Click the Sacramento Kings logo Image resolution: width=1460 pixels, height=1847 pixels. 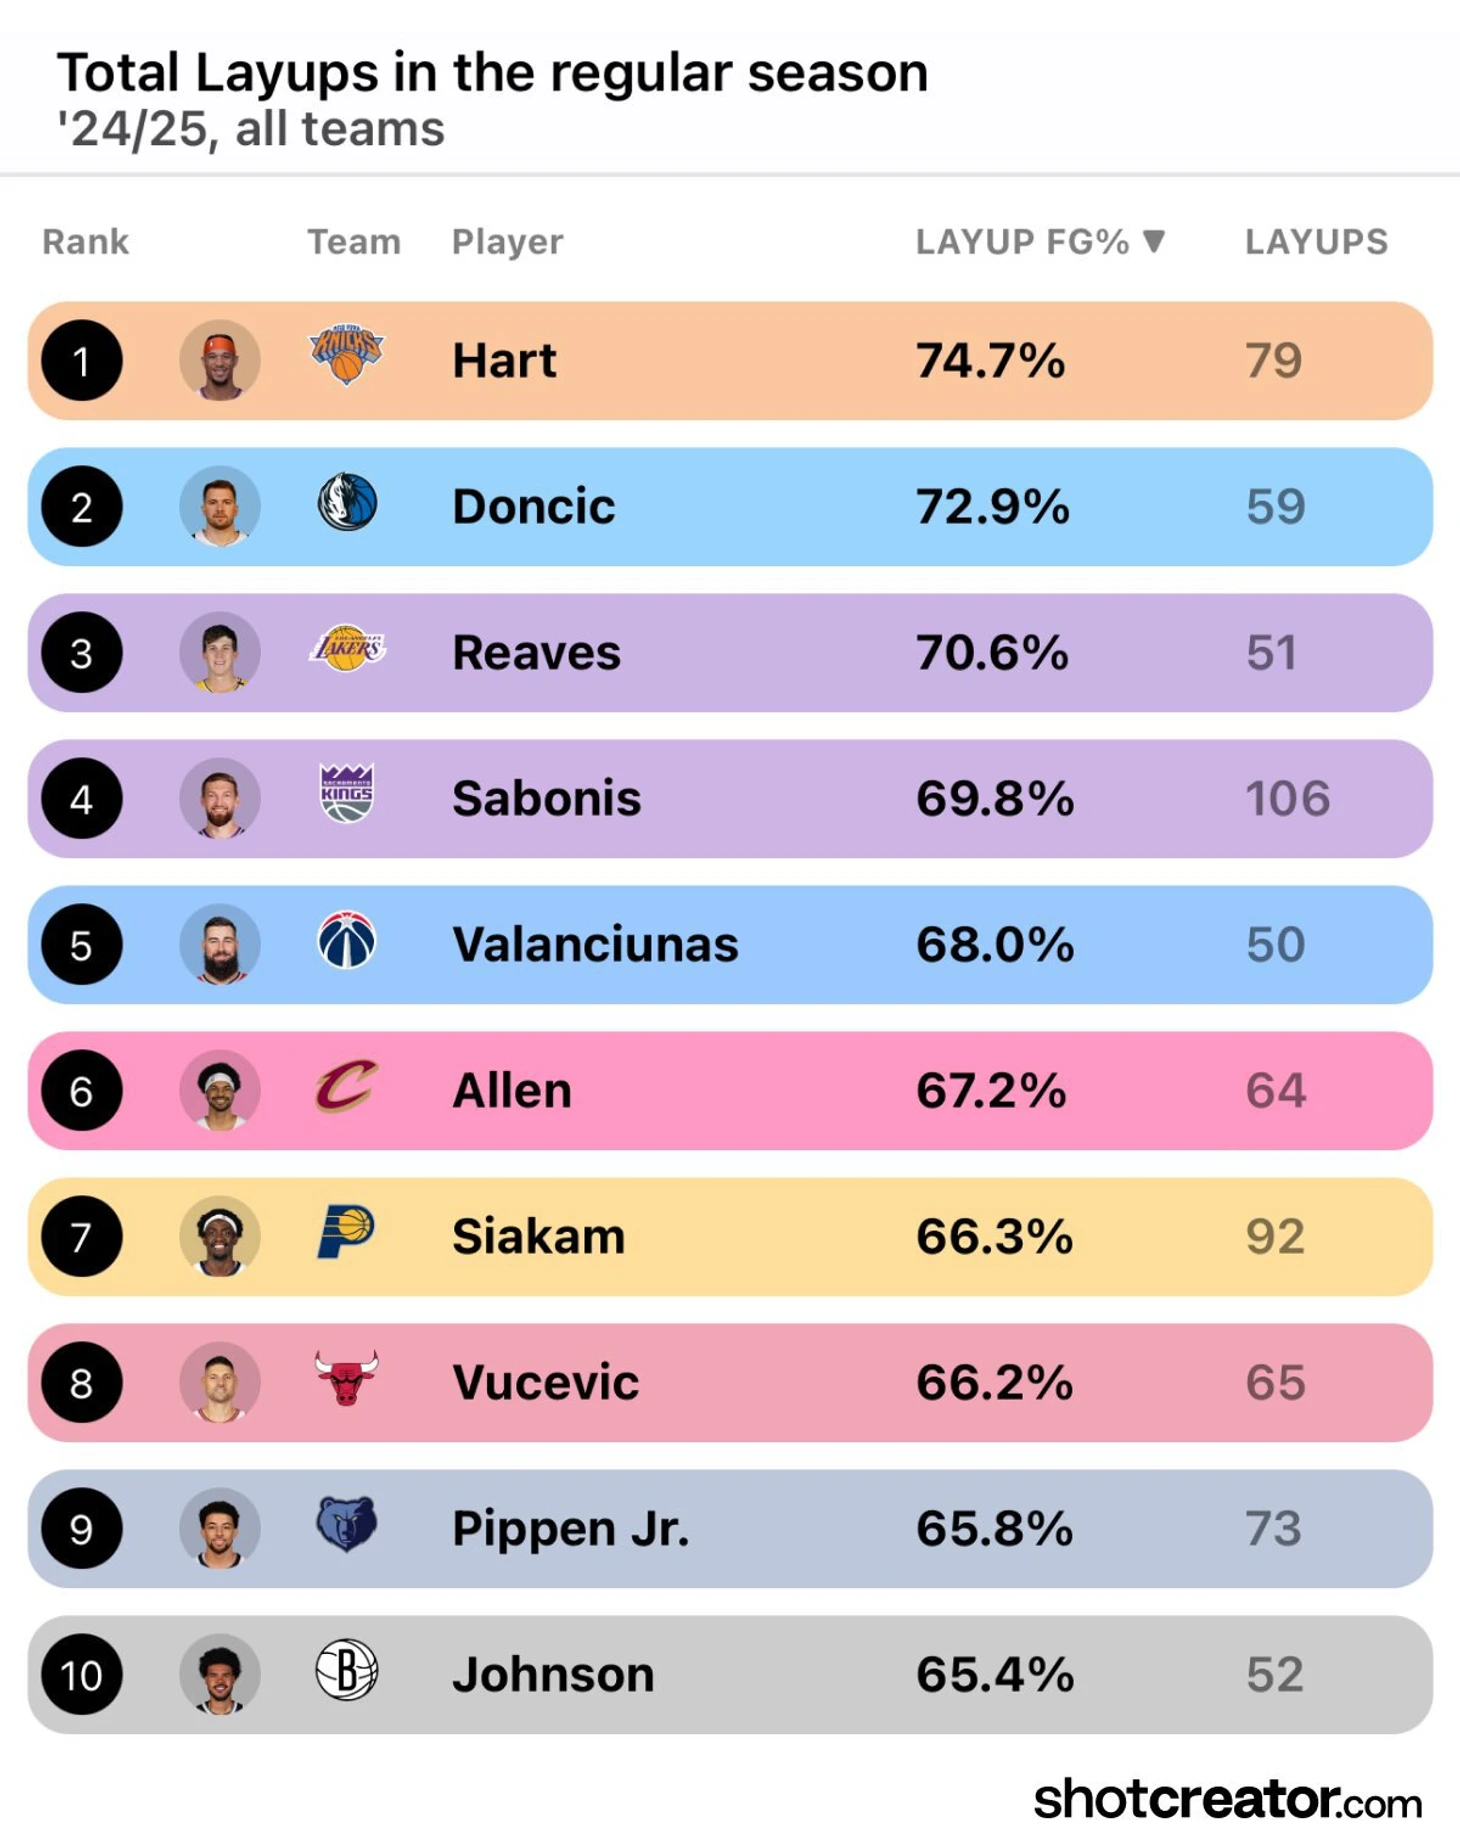click(346, 794)
